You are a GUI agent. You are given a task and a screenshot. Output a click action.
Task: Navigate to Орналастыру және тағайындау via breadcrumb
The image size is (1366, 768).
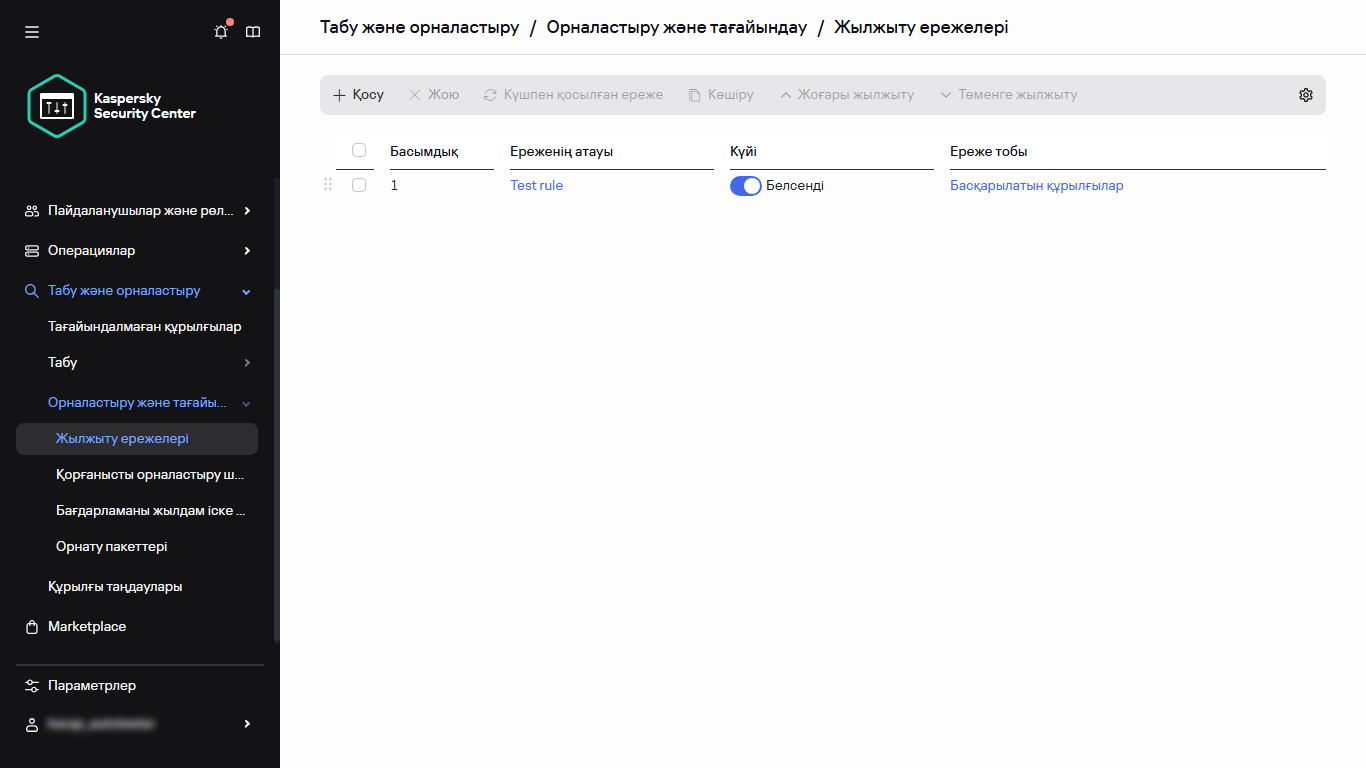pyautogui.click(x=675, y=27)
